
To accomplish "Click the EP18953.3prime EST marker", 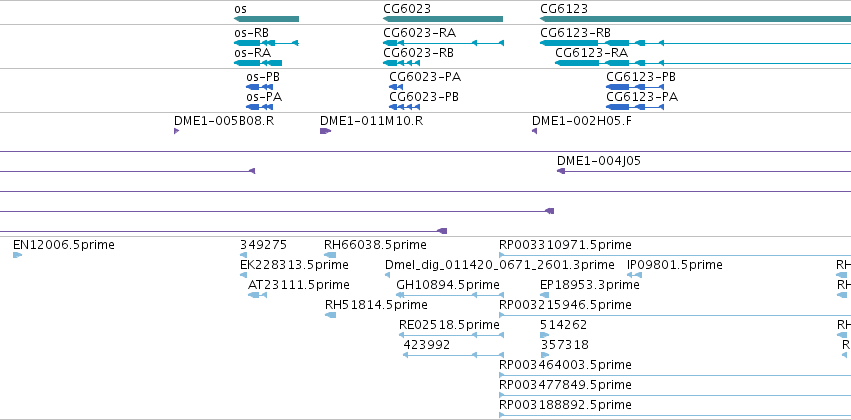I will click(544, 295).
